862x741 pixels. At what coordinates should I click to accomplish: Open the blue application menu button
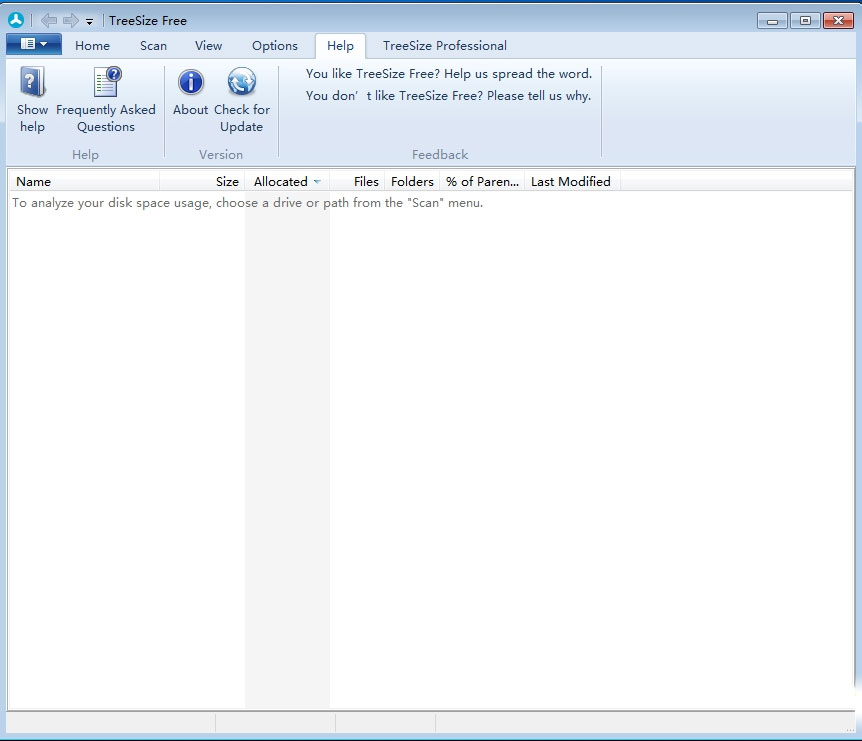[34, 44]
